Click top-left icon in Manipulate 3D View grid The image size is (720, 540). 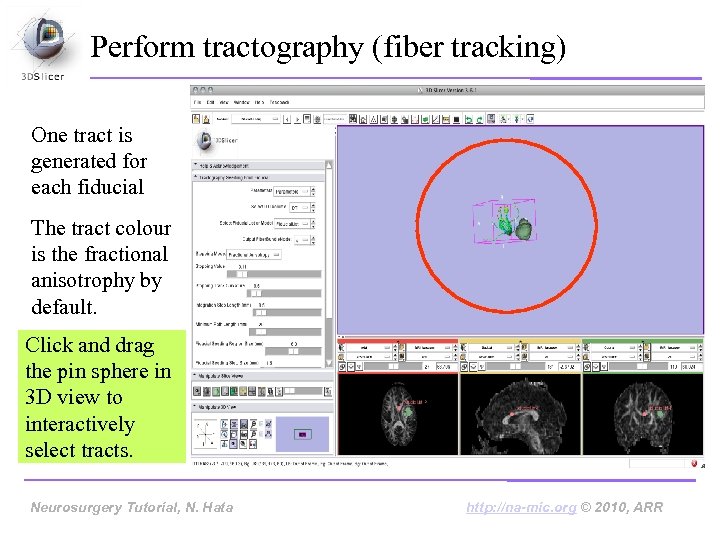224,424
